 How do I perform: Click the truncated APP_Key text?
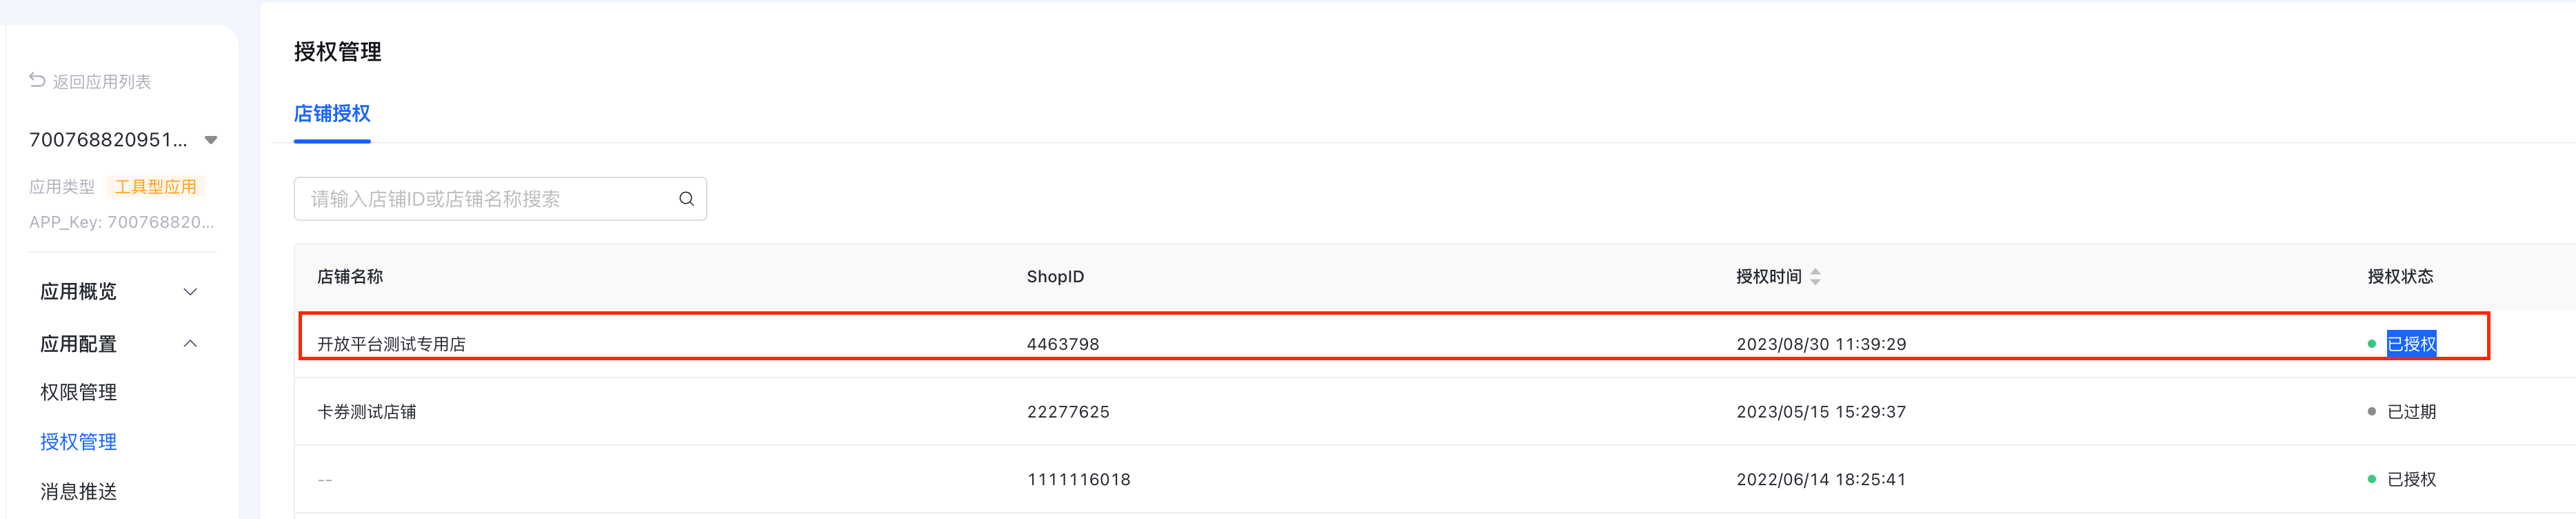coord(121,222)
